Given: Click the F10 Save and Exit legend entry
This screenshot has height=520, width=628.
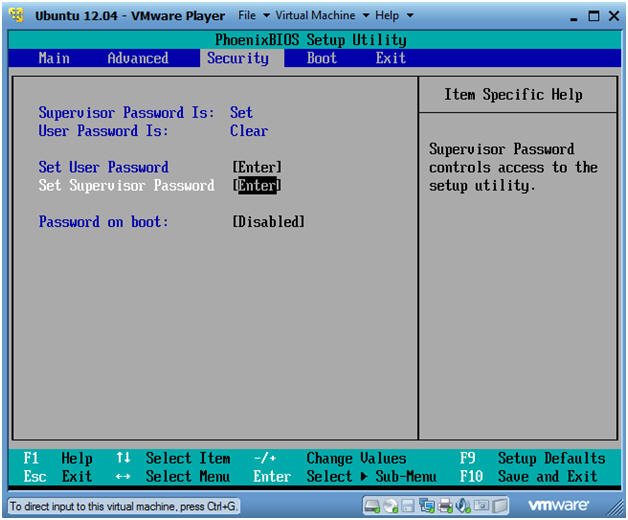Looking at the screenshot, I should pos(528,476).
